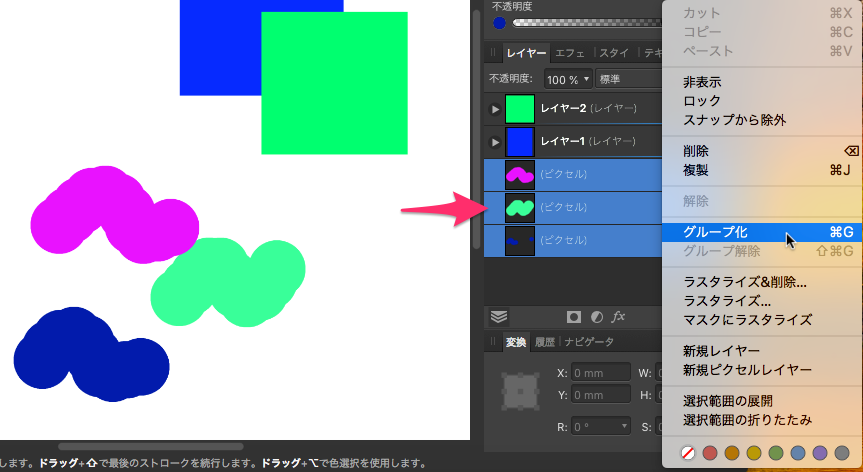Choose 複製 from the context menu
The image size is (863, 472).
coord(695,170)
